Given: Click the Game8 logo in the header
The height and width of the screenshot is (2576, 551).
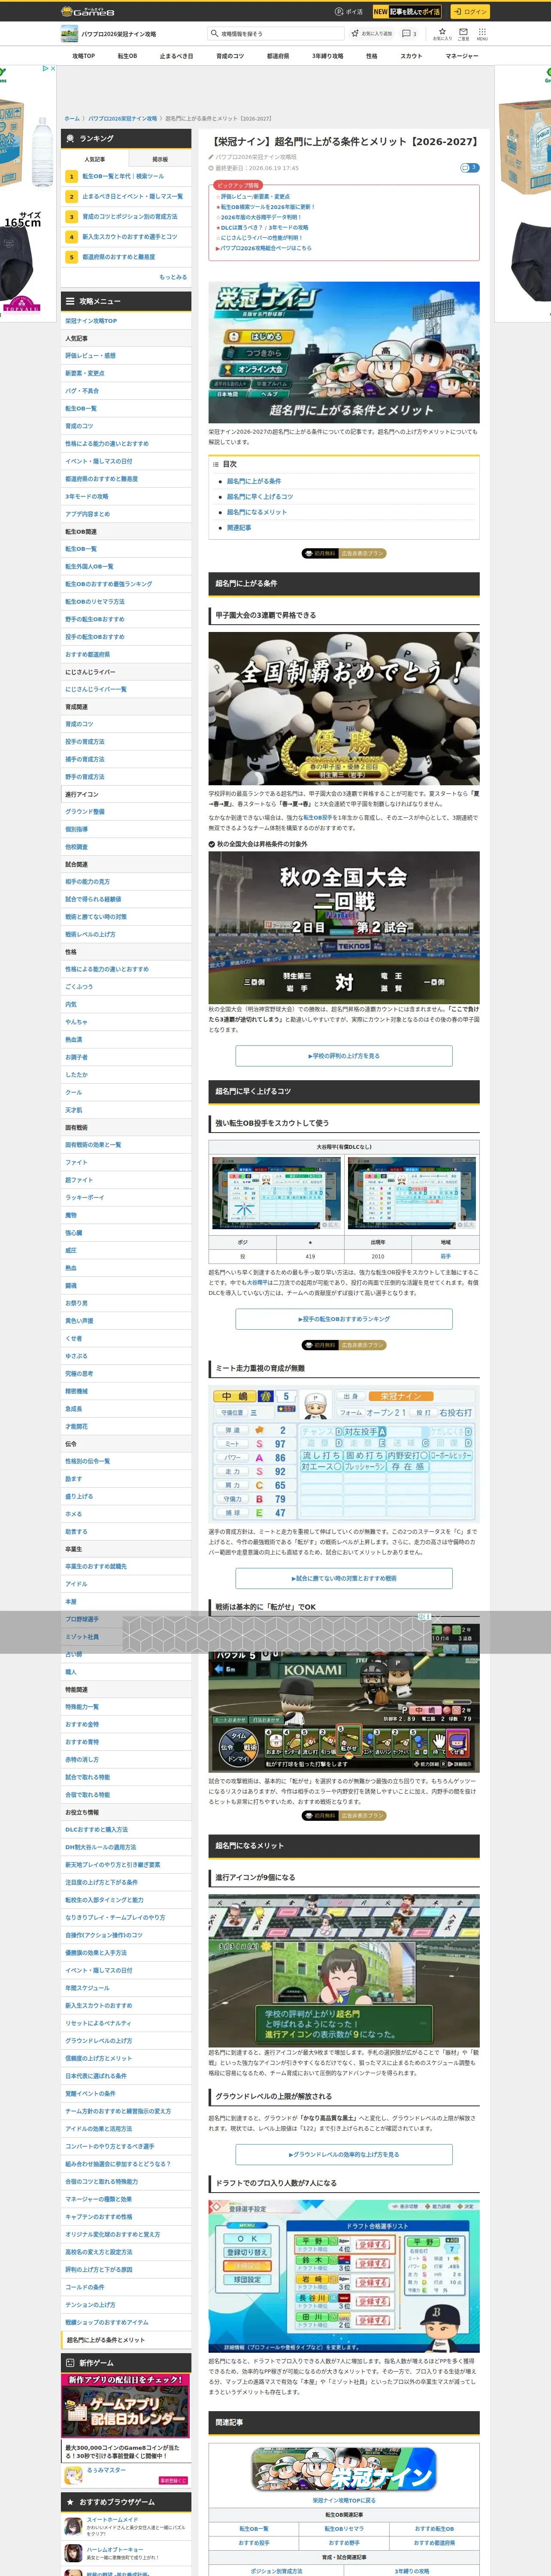Looking at the screenshot, I should pos(87,12).
